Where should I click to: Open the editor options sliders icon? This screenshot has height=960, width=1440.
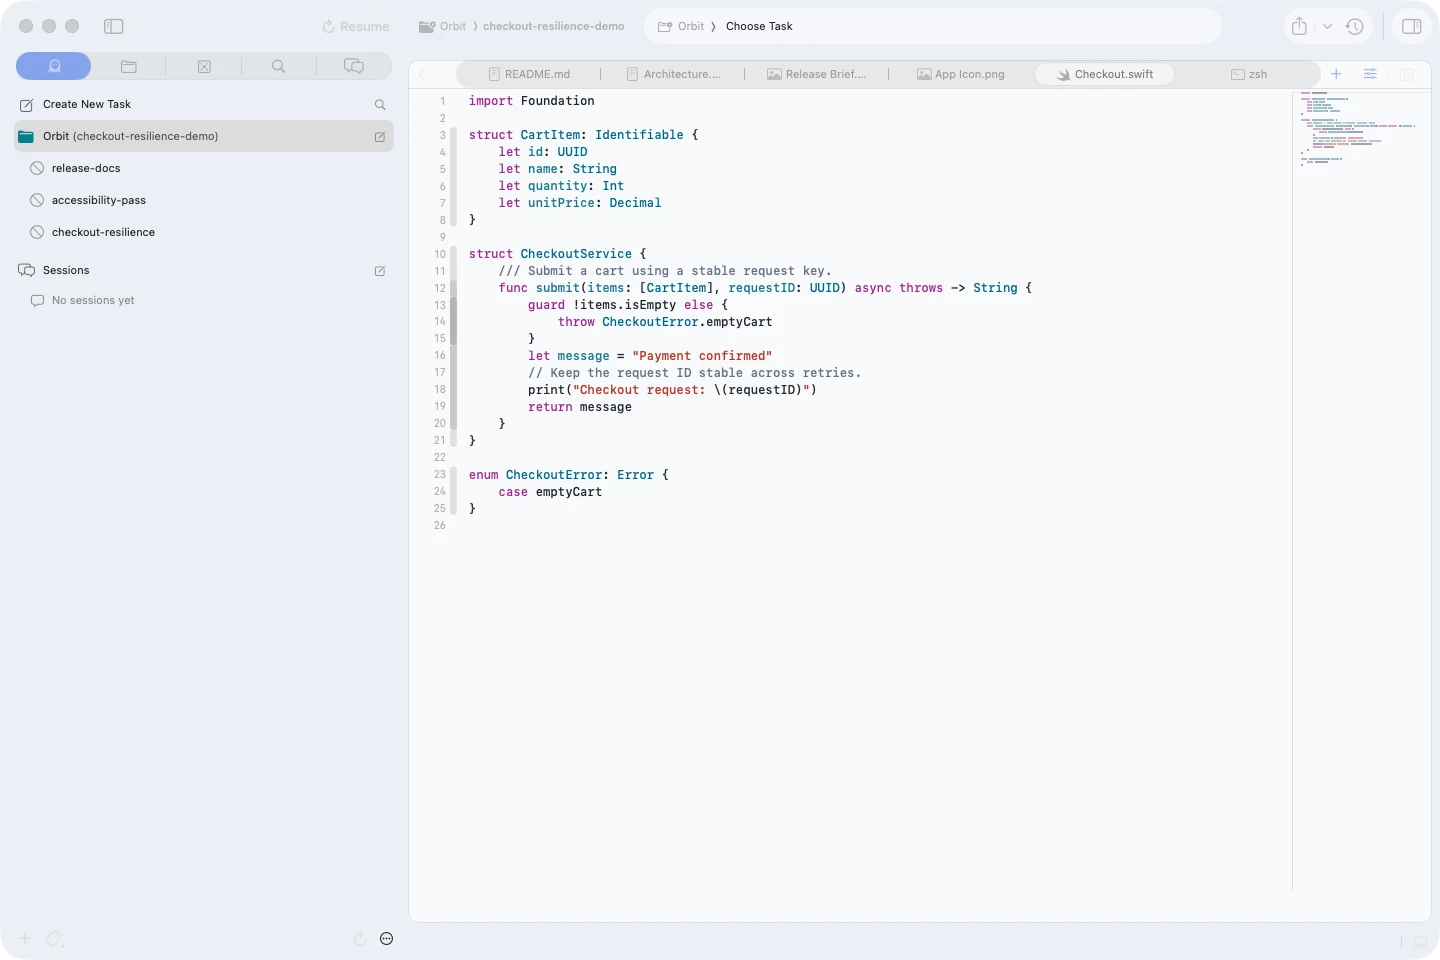(1370, 74)
